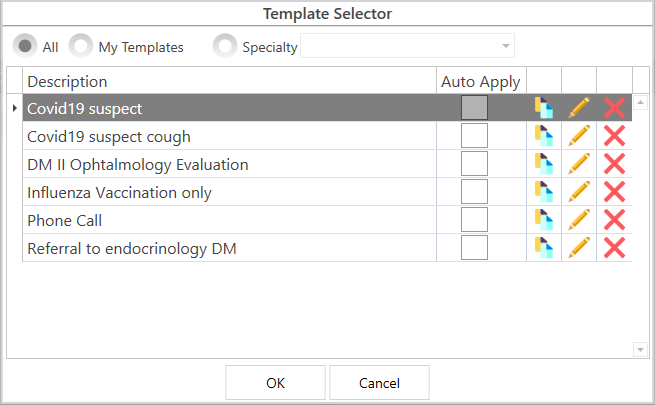
Task: Delete the DM II Ophtalmology Evaluation template
Action: (615, 164)
